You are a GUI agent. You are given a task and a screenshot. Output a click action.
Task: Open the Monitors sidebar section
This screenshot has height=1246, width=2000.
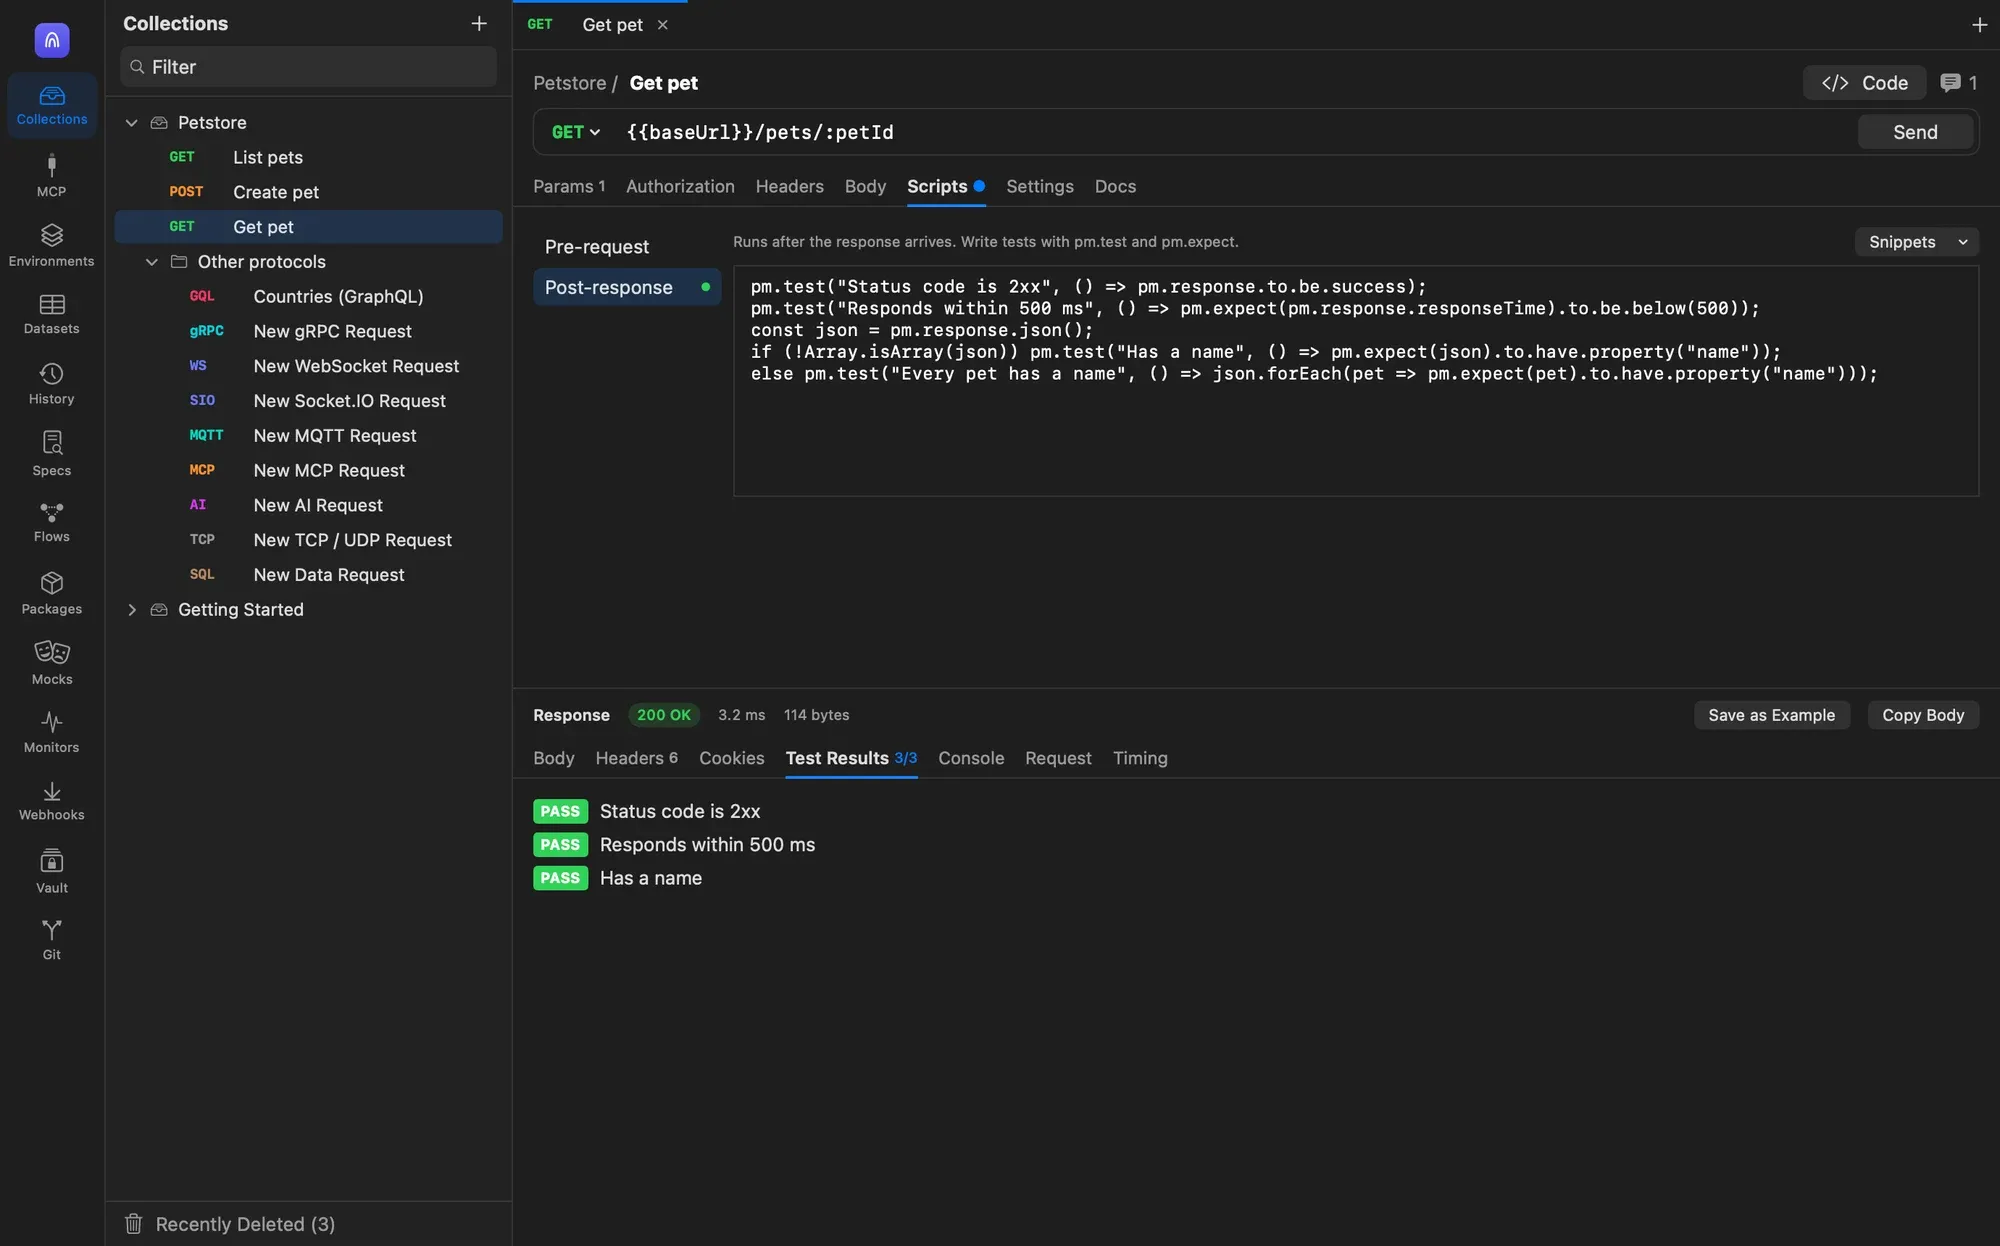click(52, 732)
